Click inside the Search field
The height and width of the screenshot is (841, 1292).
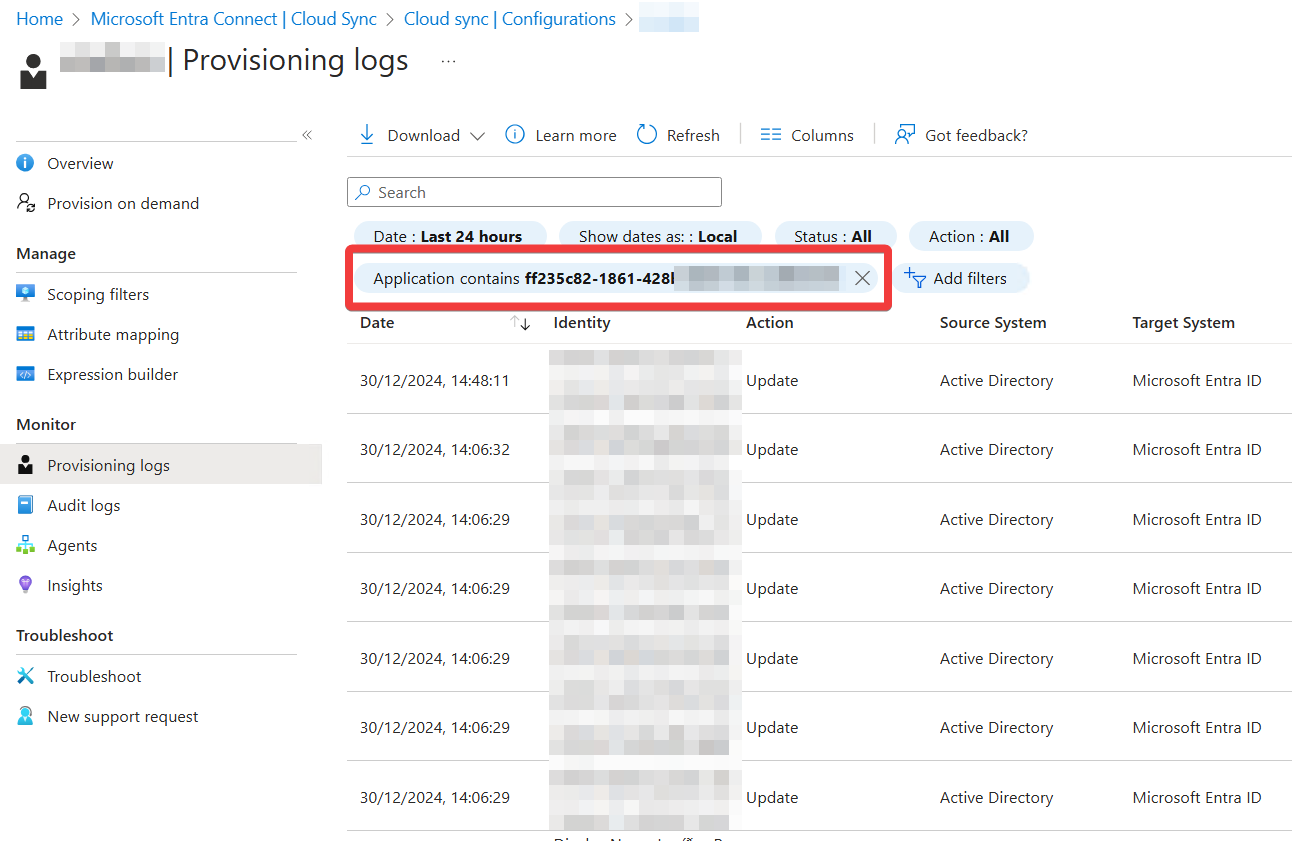click(534, 192)
